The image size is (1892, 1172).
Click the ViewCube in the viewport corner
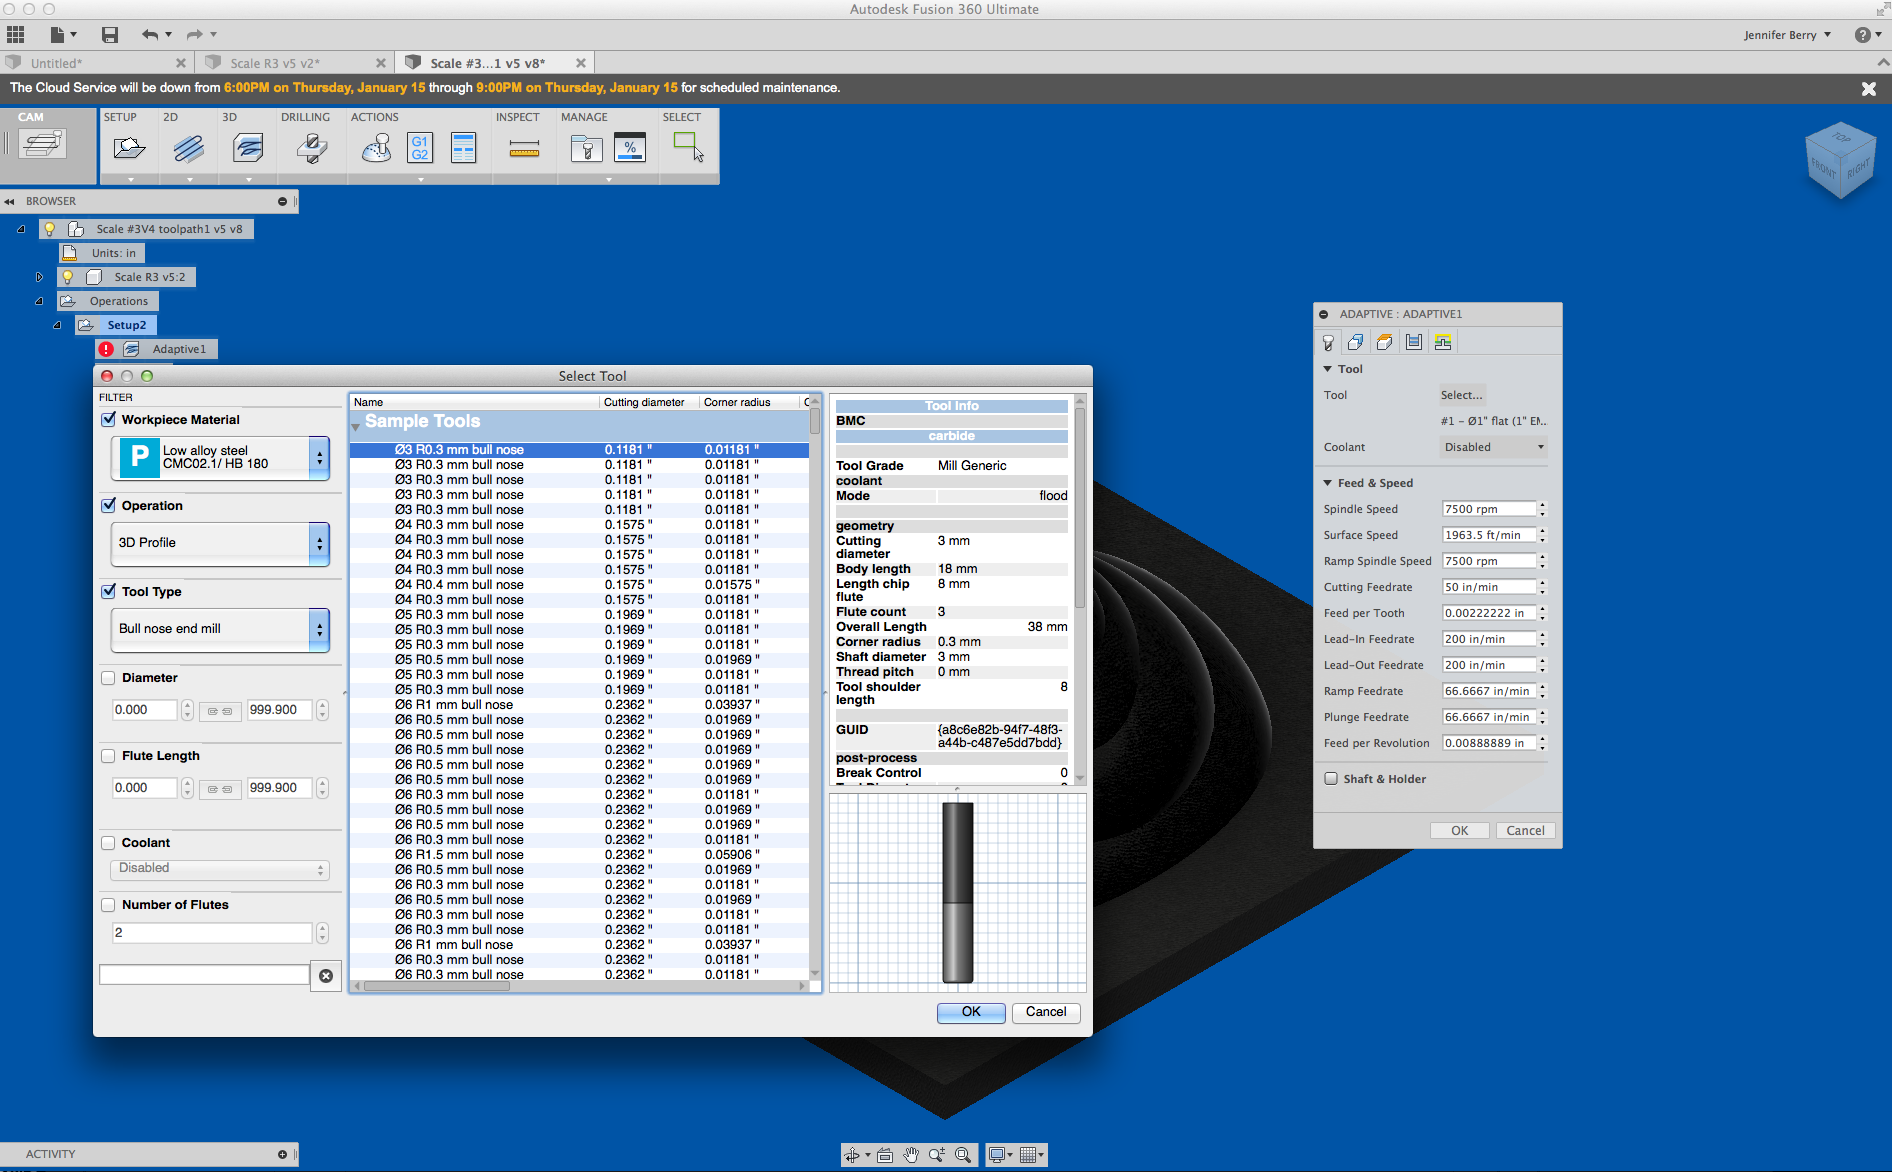click(x=1840, y=160)
